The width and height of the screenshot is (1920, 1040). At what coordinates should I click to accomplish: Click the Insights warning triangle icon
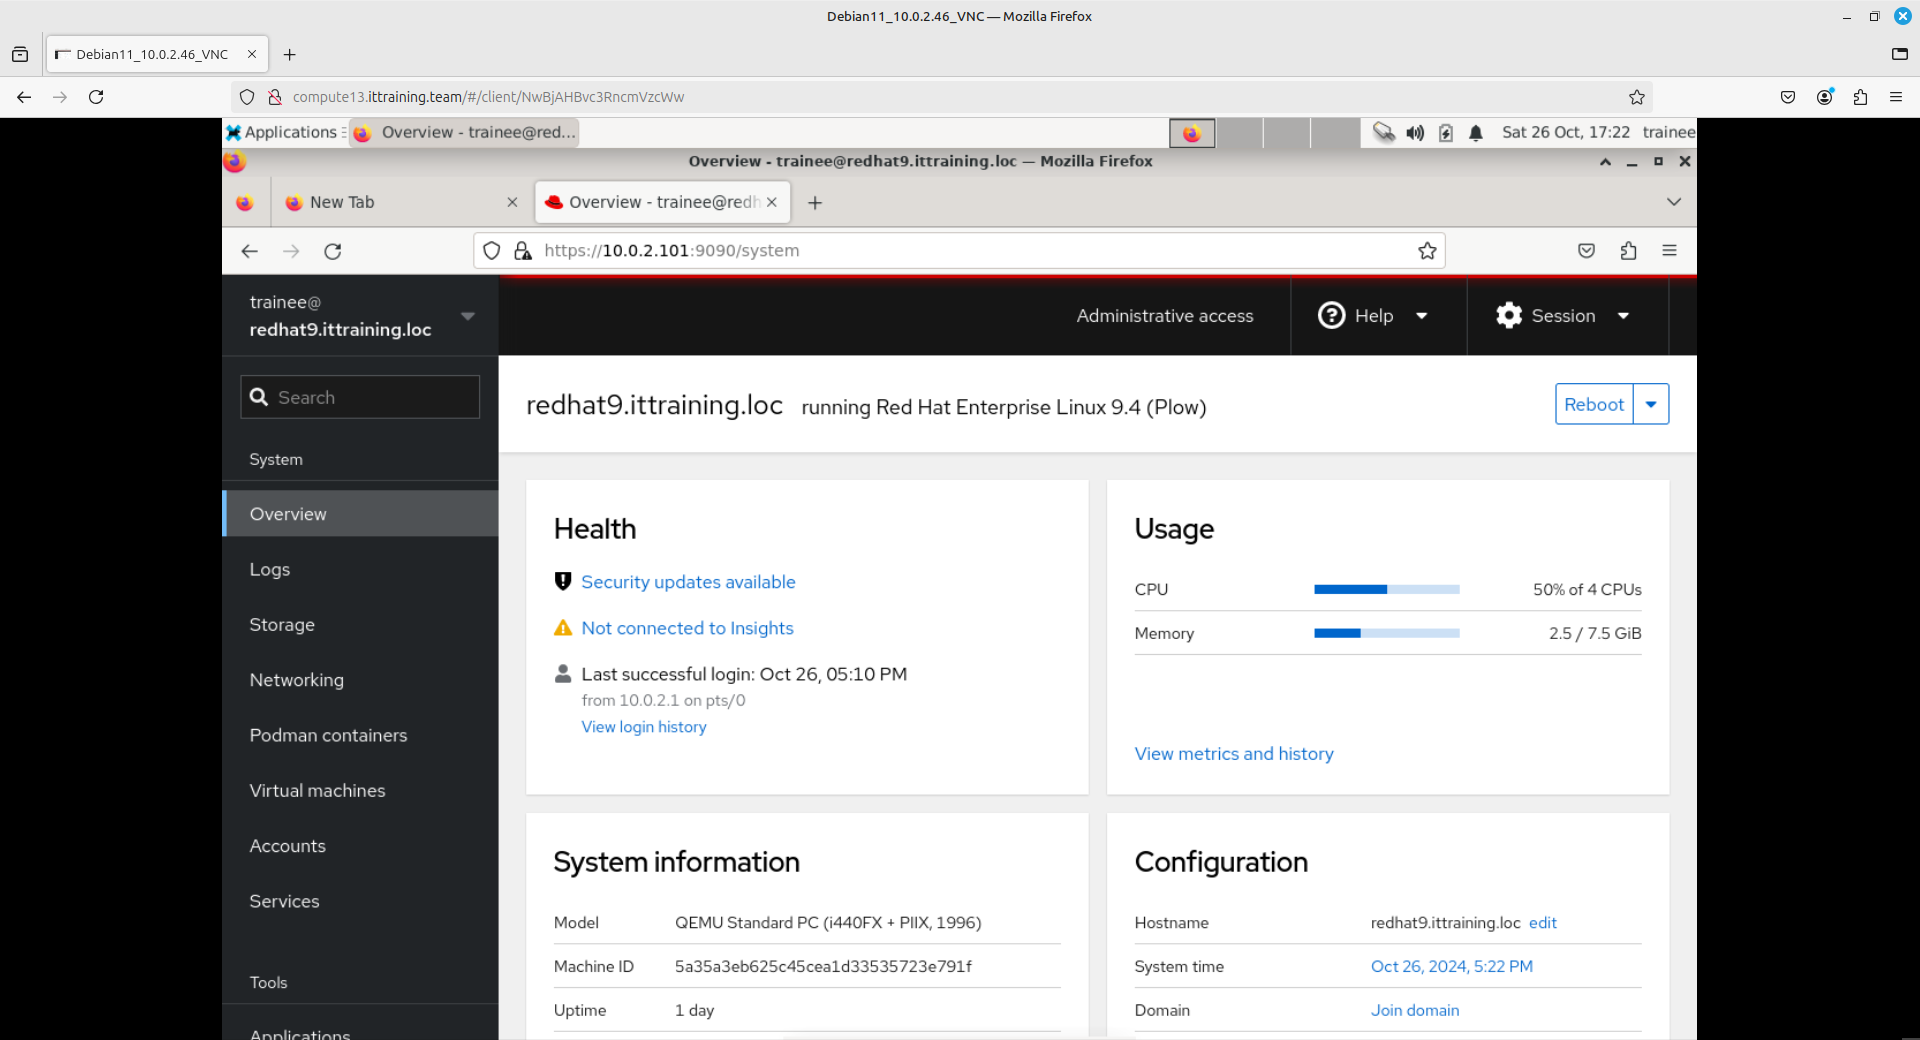[x=563, y=628]
